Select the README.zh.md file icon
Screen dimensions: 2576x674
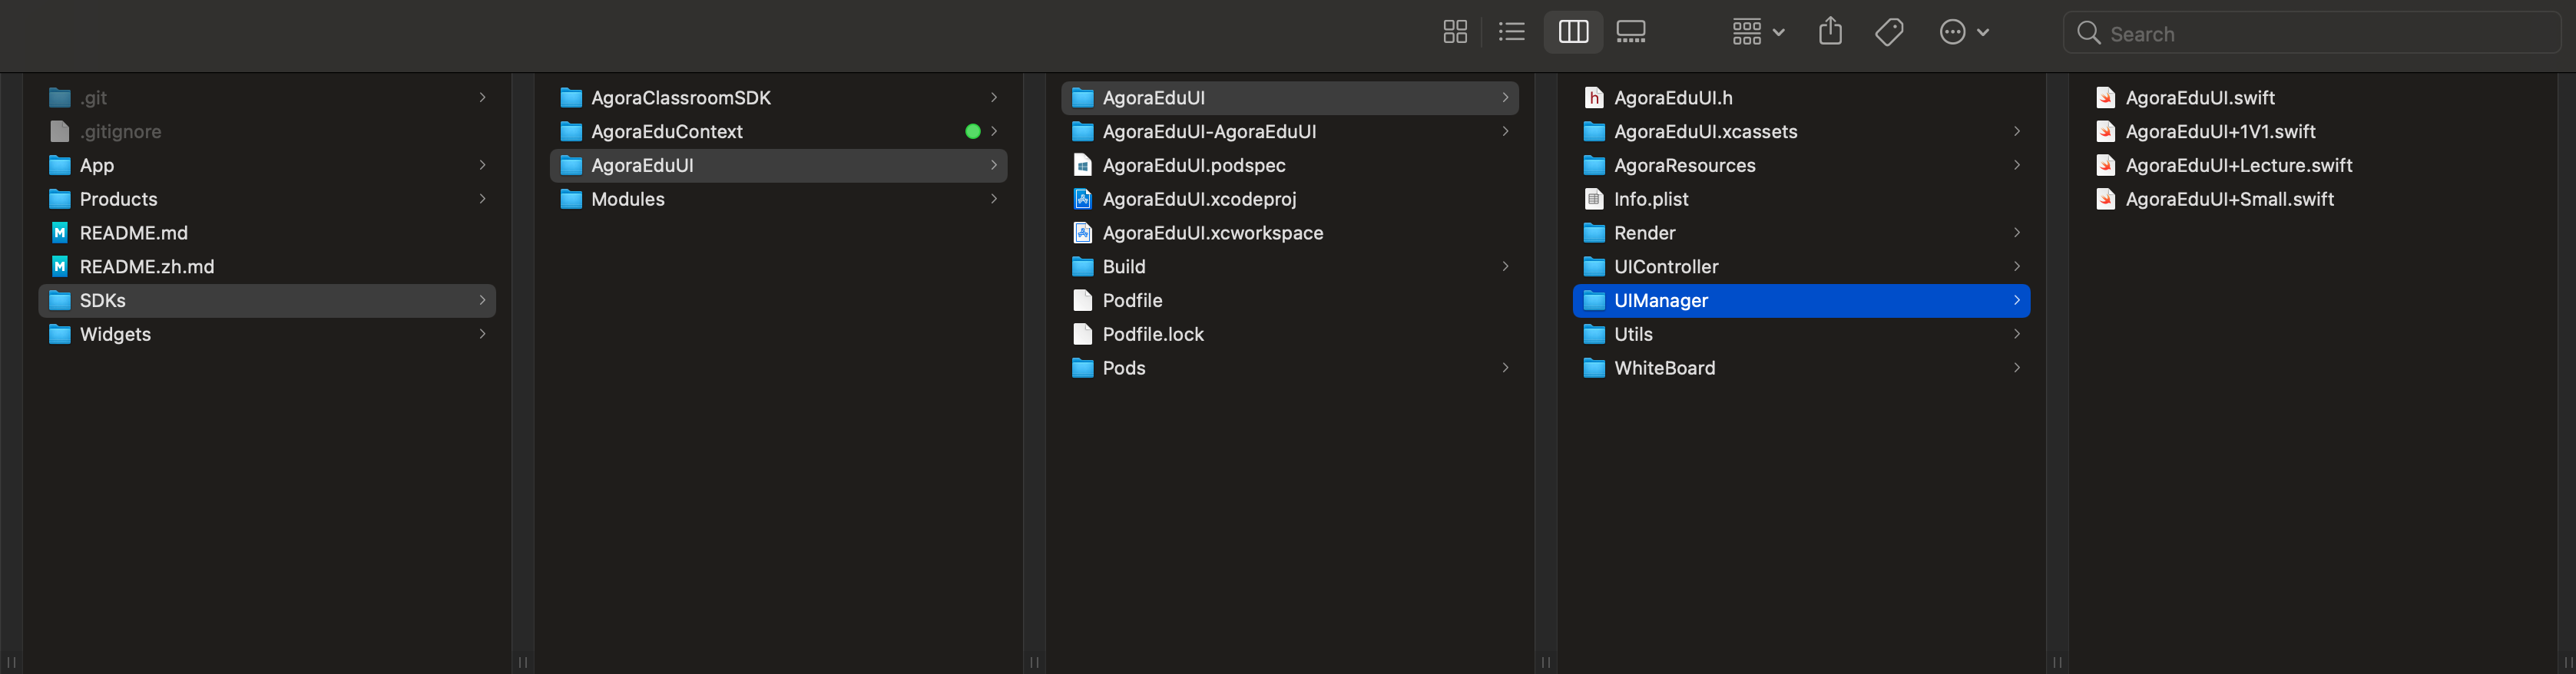pos(60,267)
